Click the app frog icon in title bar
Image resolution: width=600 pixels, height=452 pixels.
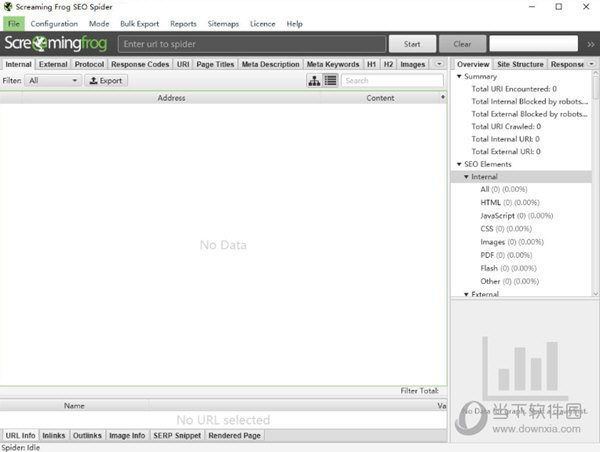(8, 7)
